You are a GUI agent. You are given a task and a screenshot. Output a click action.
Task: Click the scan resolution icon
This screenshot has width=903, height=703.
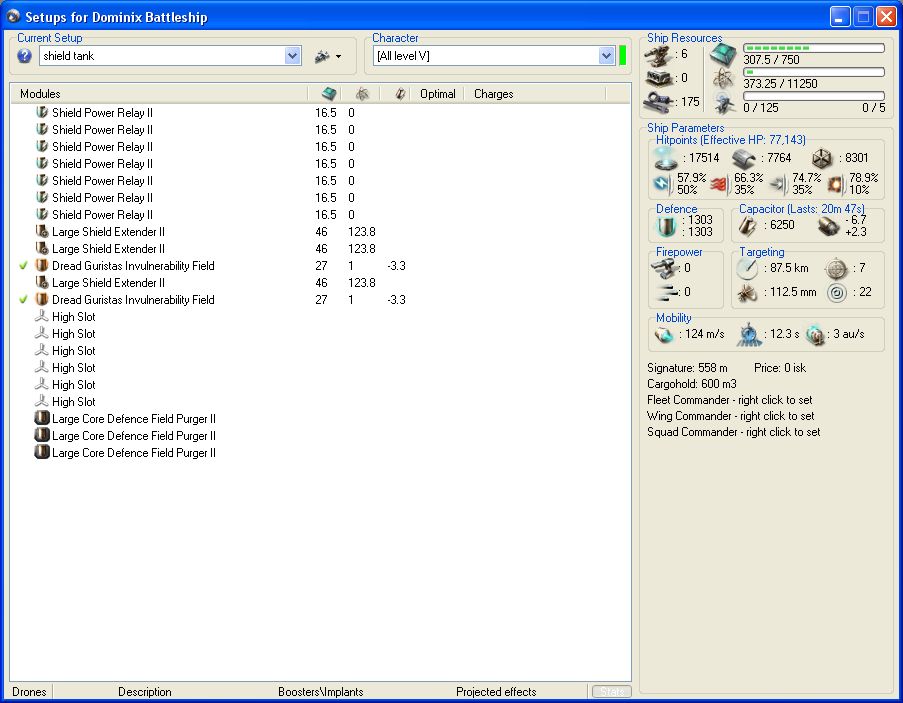point(748,293)
